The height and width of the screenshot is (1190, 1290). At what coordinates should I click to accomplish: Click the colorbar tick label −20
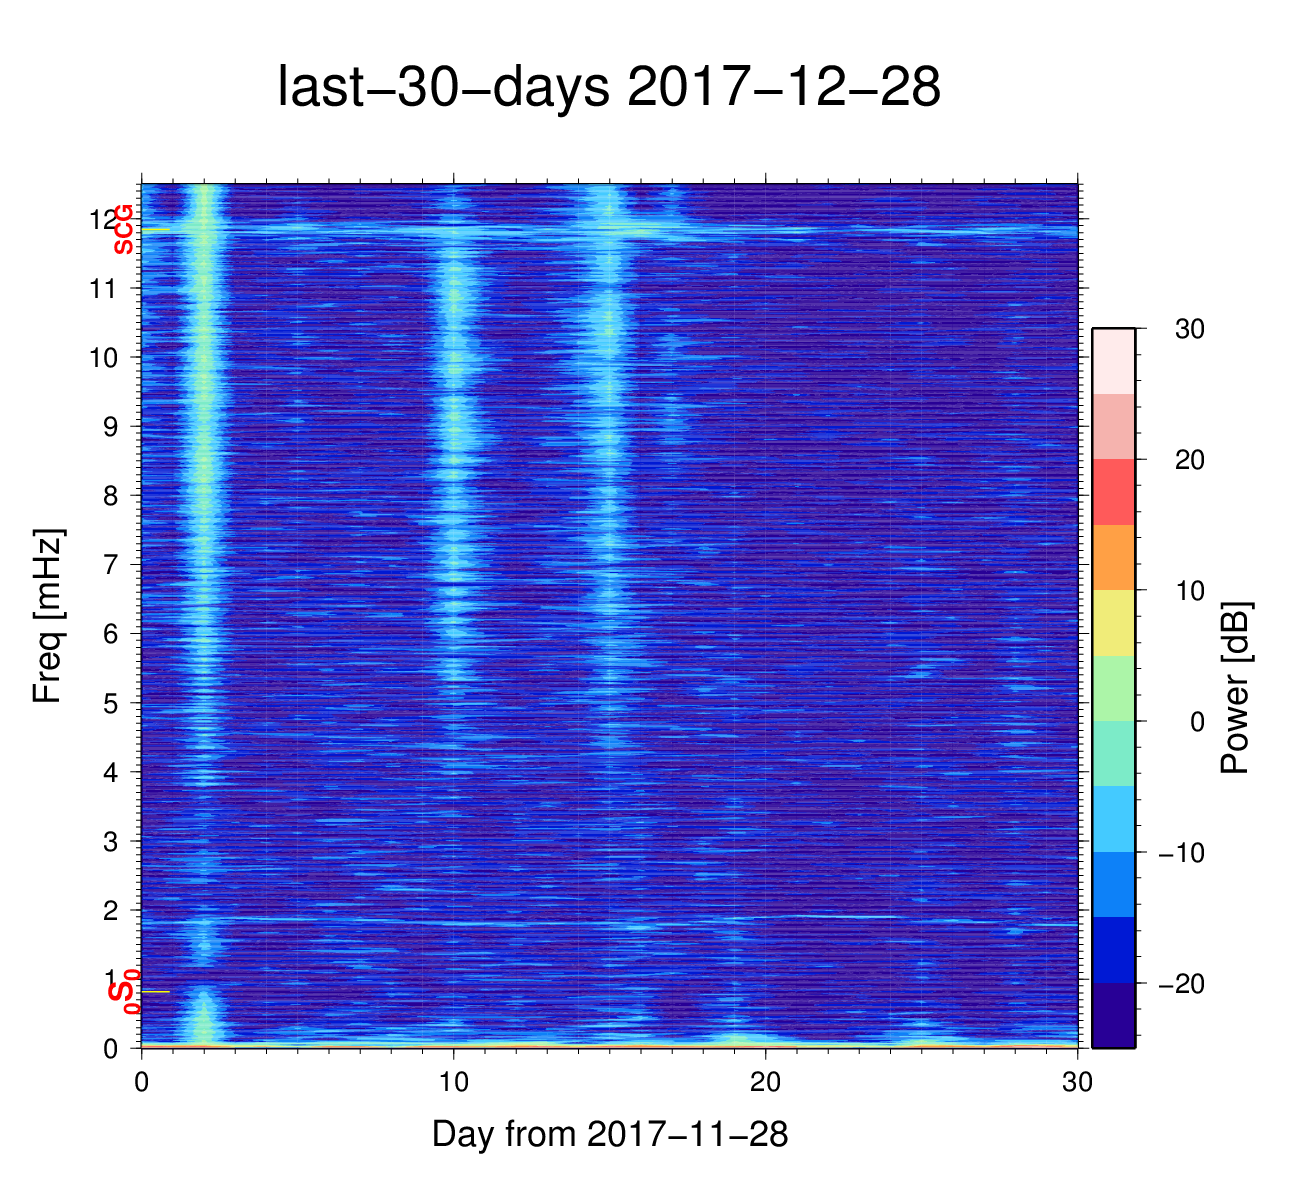pos(1181,985)
